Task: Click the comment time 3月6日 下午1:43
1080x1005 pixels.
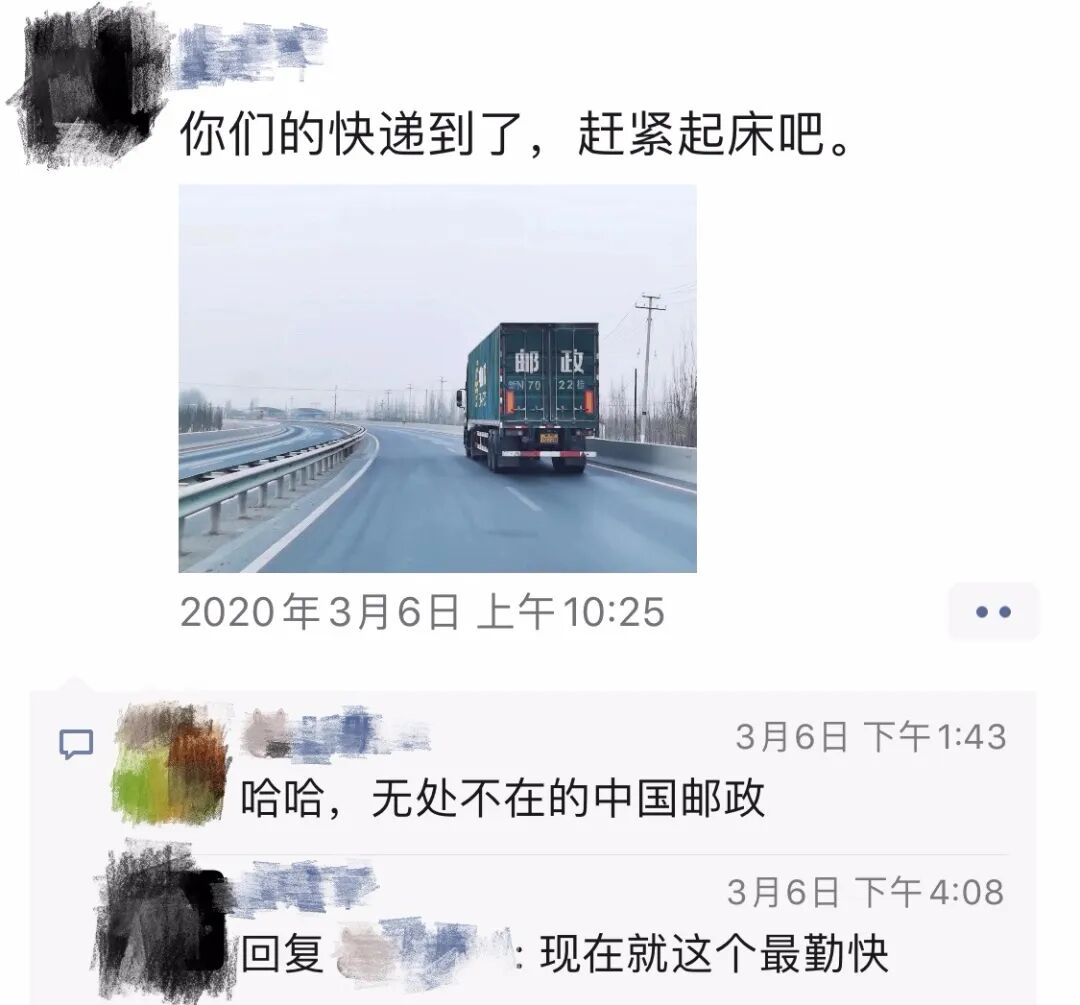Action: click(x=871, y=736)
